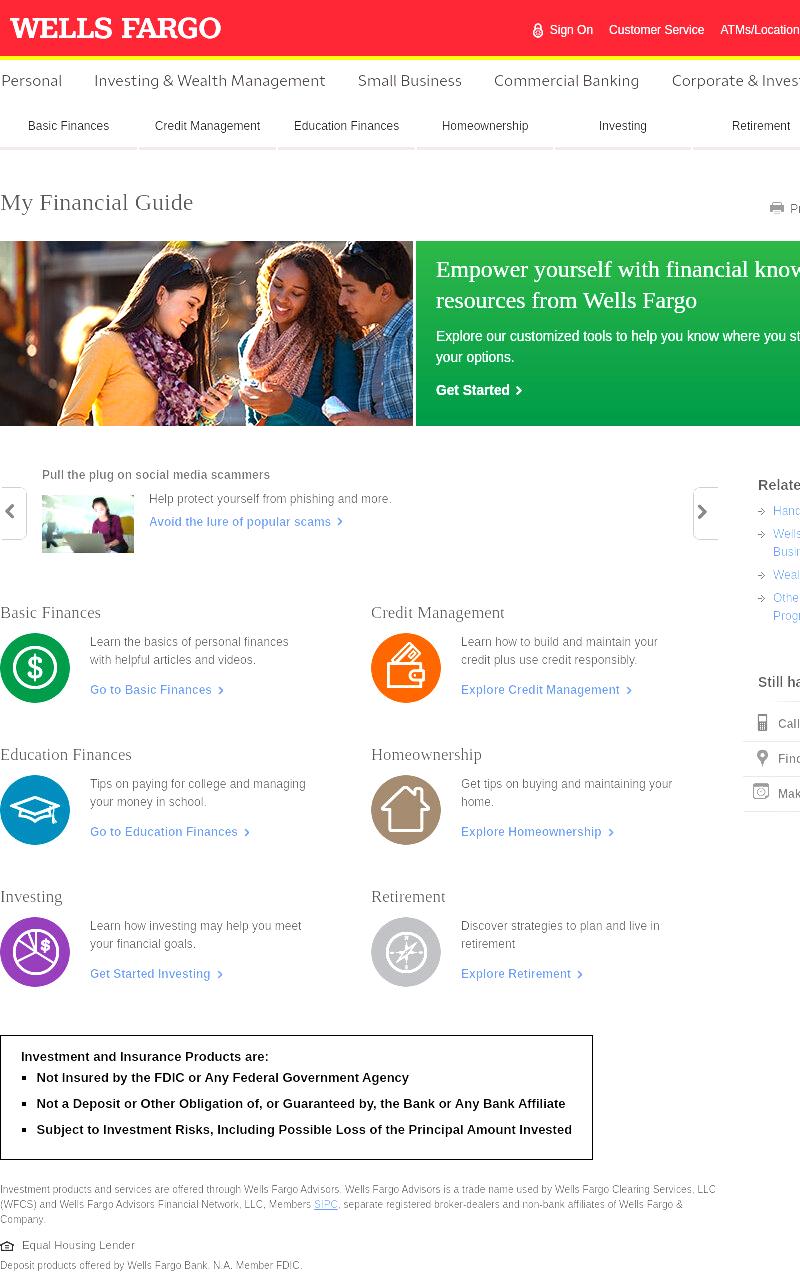Click the My Financial Guide page title
Screen dimensions: 800x1280
(x=96, y=203)
